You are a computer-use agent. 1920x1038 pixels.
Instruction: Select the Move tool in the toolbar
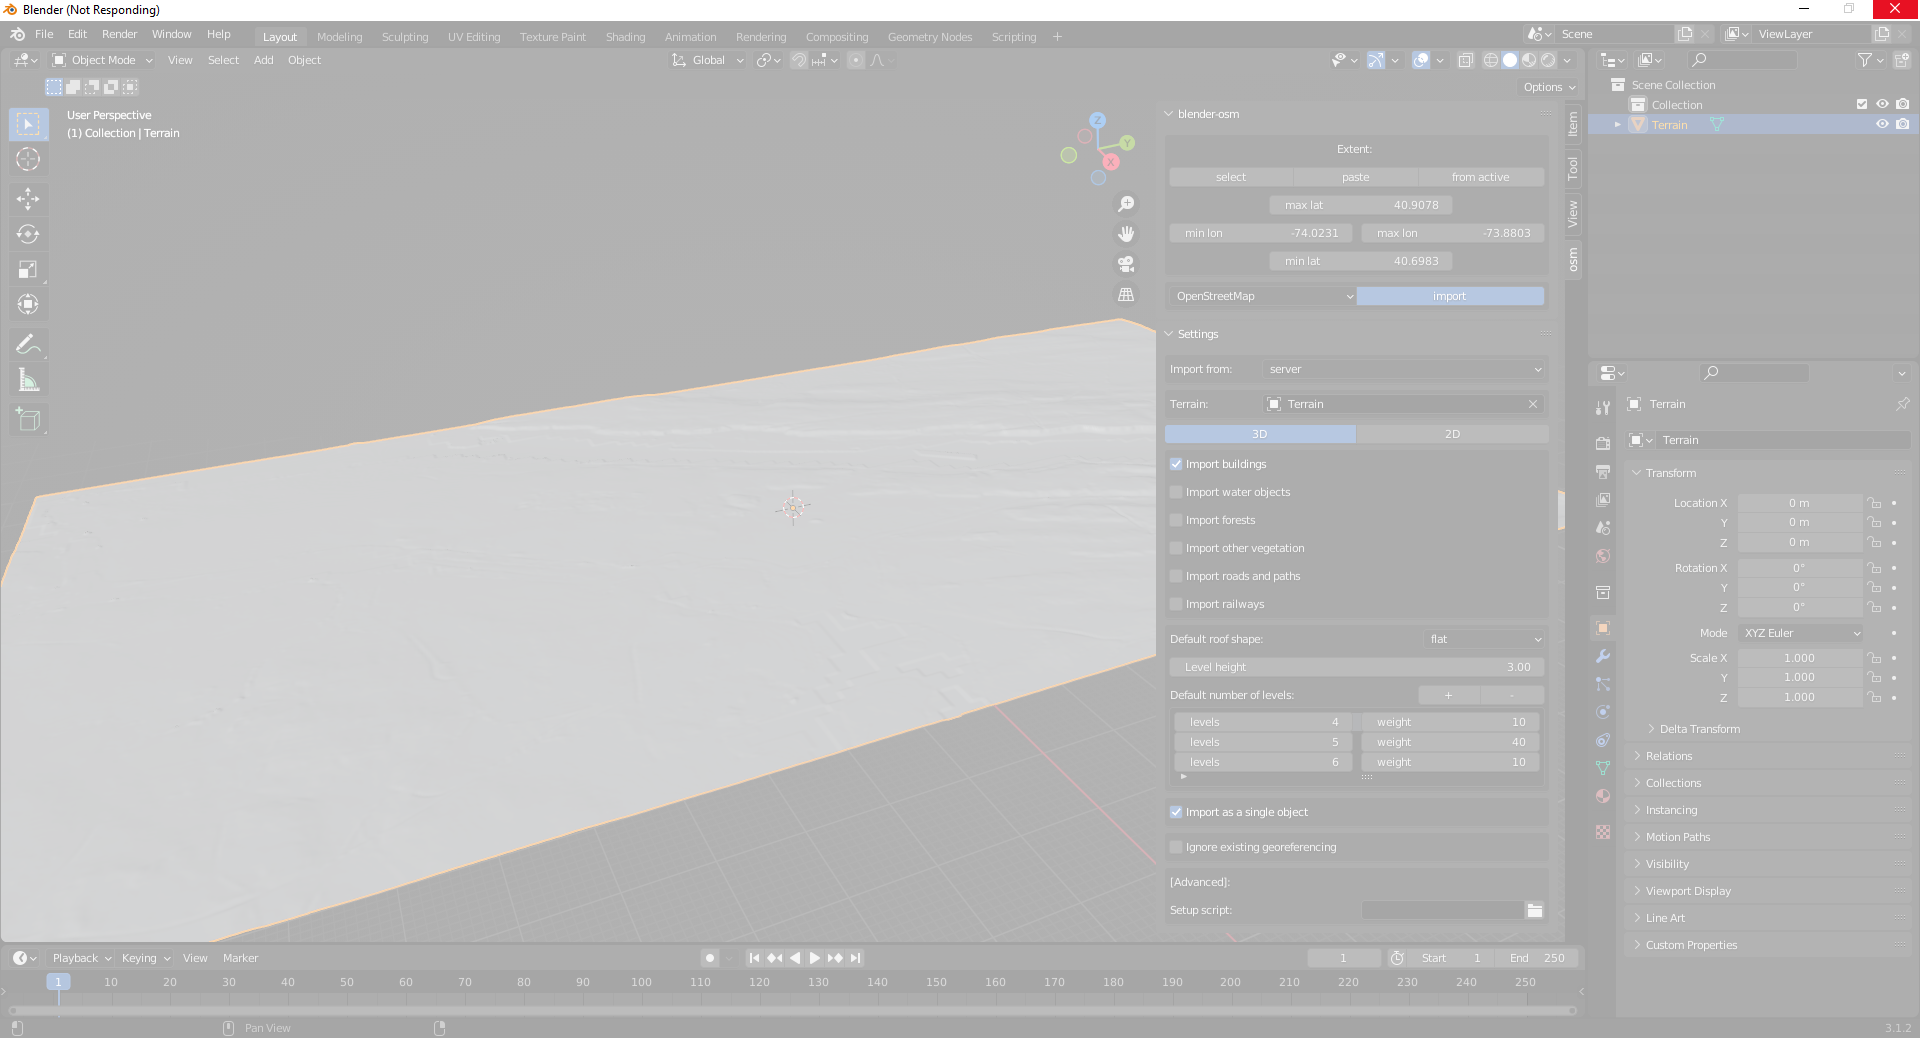pyautogui.click(x=29, y=199)
